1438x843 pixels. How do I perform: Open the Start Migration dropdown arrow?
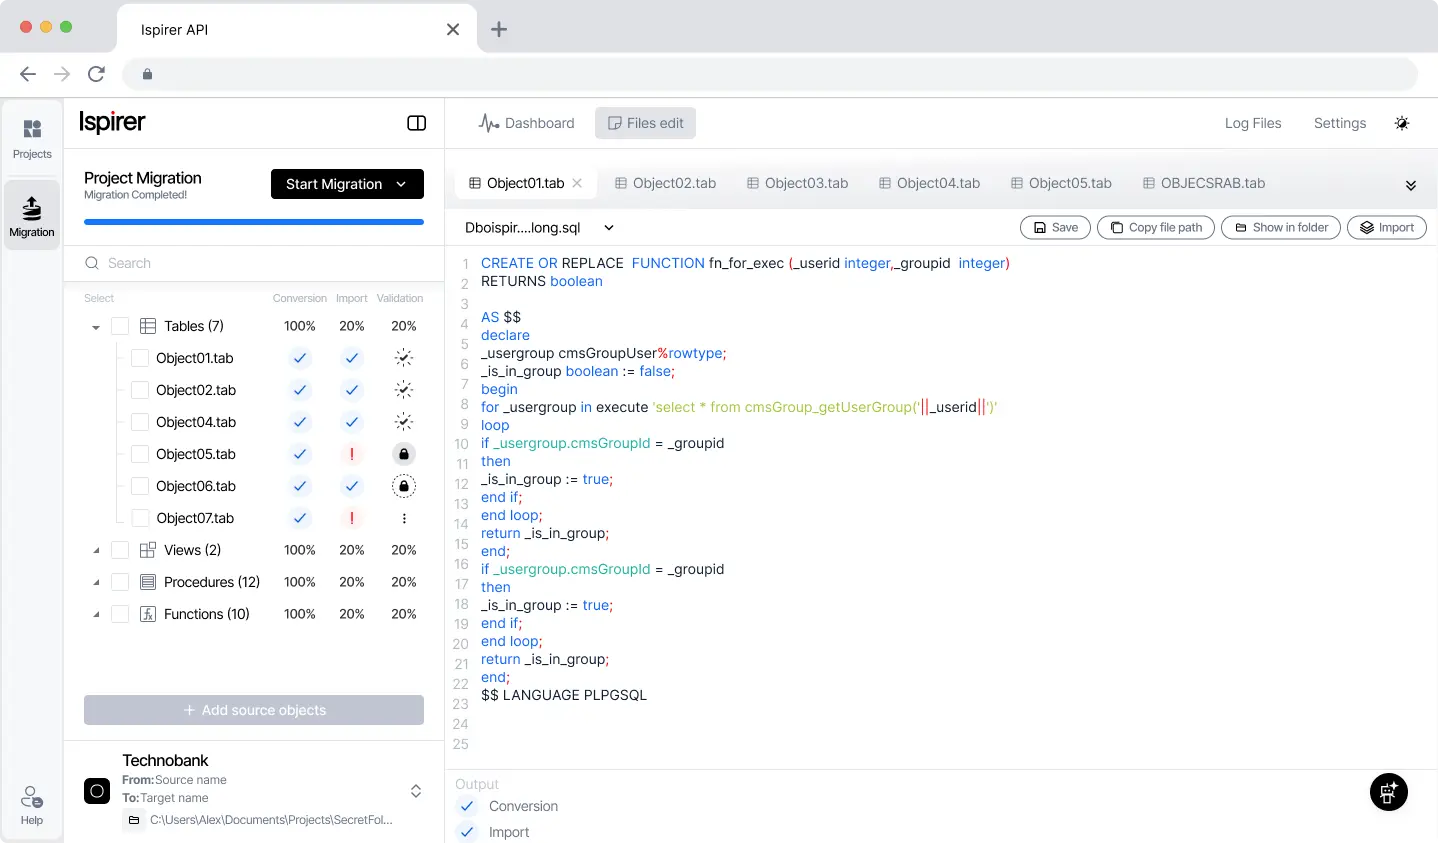pos(401,184)
